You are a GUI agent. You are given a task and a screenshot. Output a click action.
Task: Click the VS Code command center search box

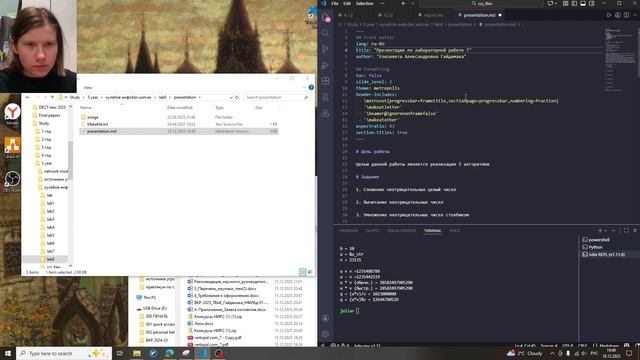[x=482, y=3]
